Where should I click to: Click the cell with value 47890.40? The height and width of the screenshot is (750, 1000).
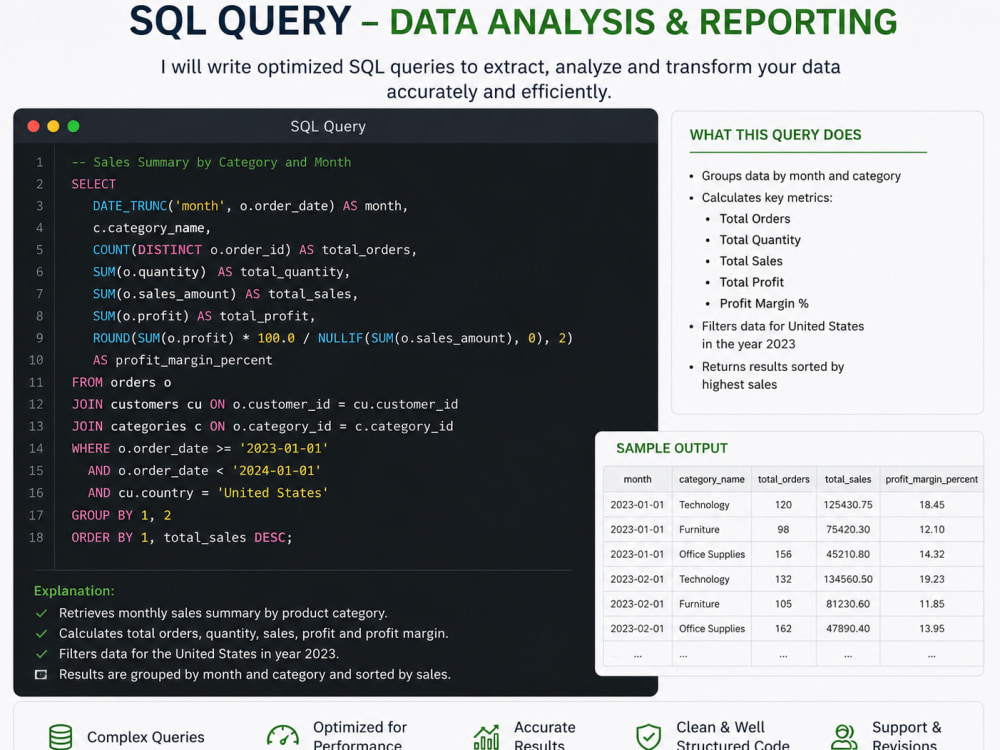[848, 629]
